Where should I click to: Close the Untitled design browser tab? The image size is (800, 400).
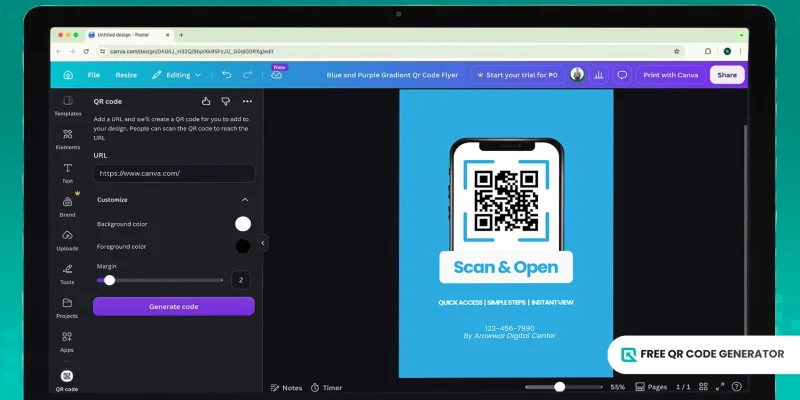coord(167,35)
